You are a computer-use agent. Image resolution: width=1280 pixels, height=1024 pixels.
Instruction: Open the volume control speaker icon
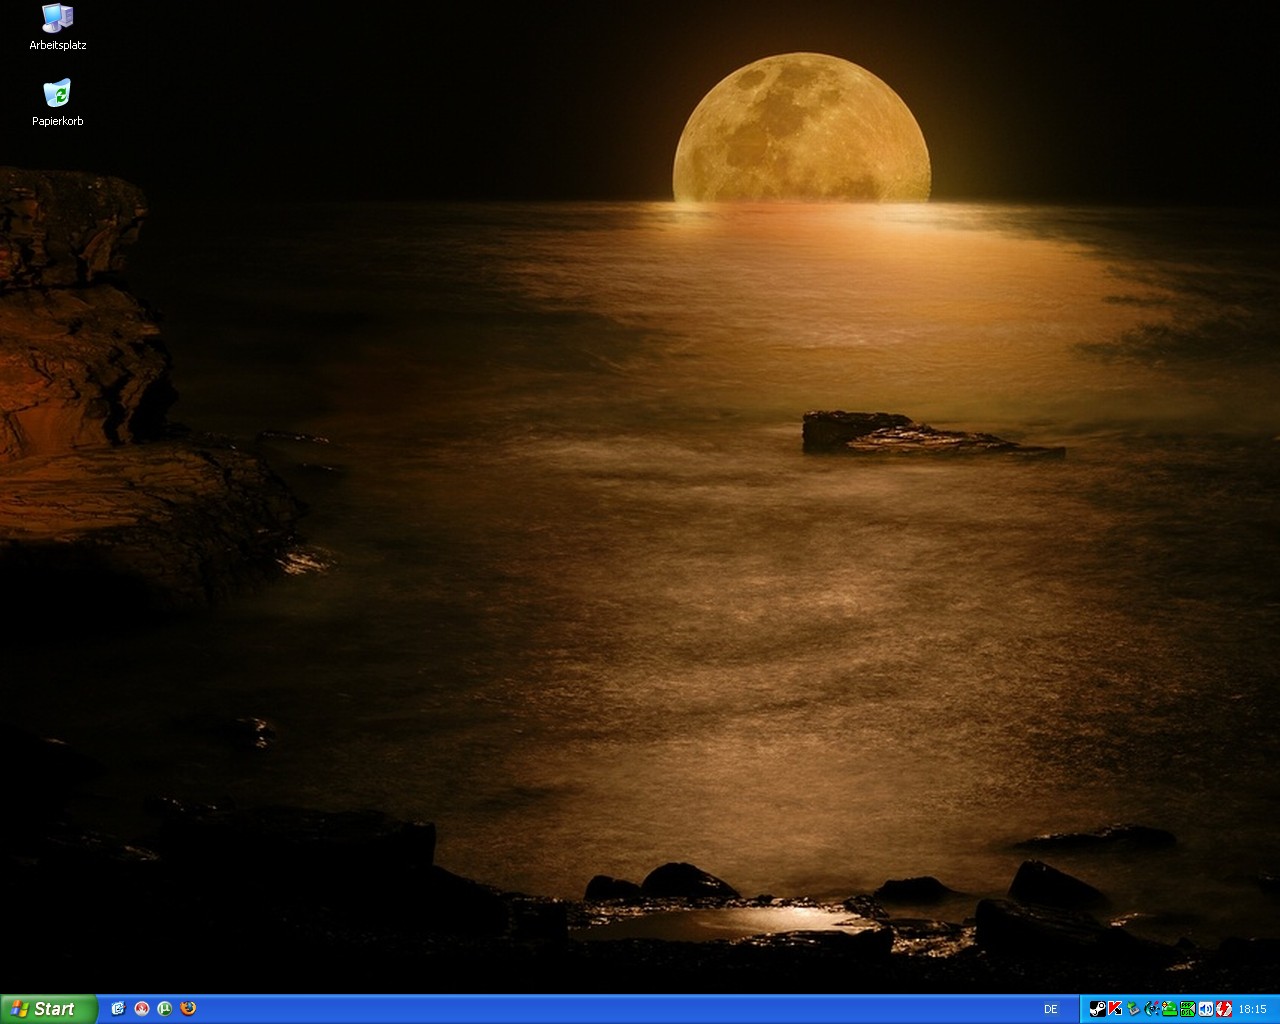coord(1205,1010)
